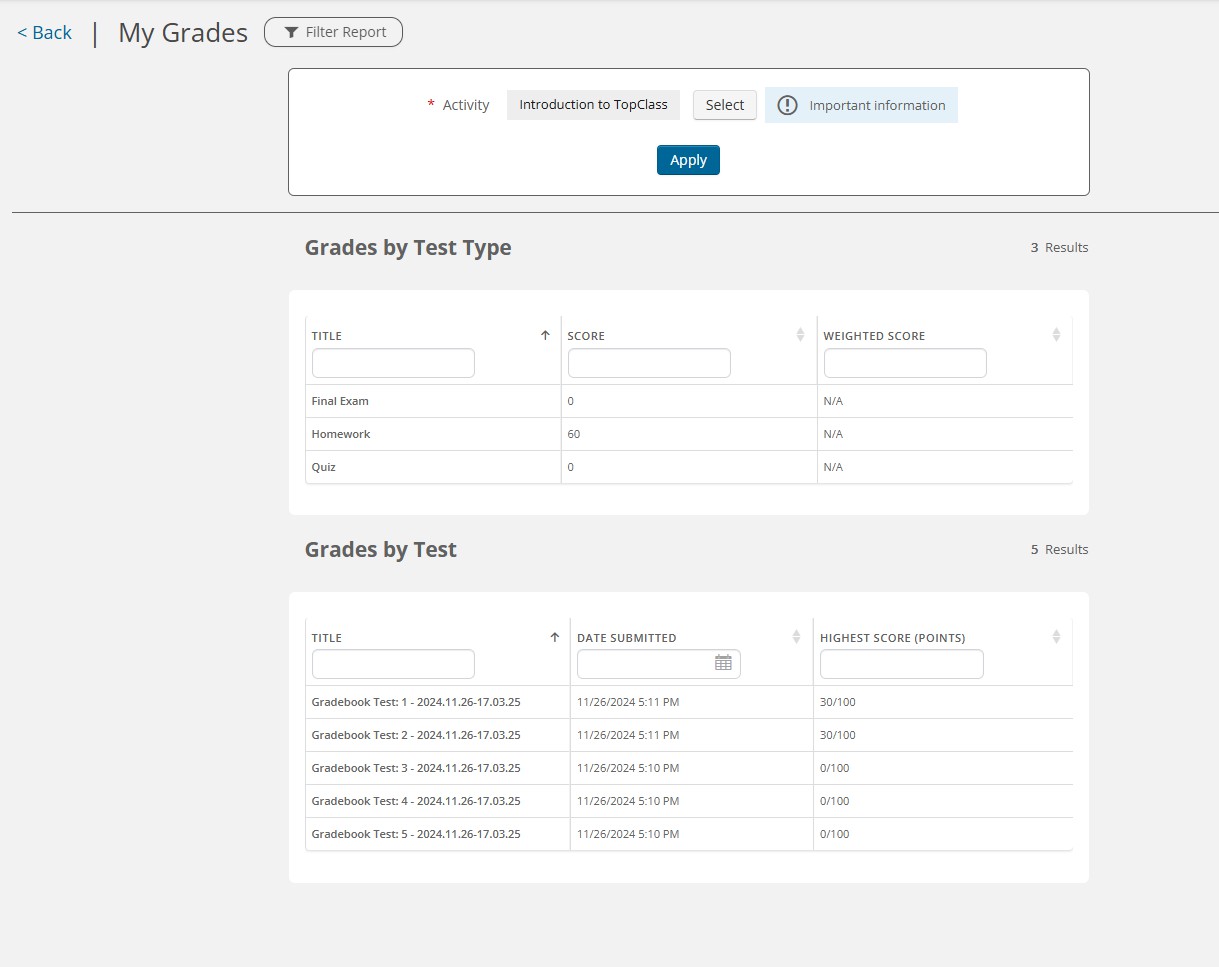Open Gradebook Test: 1 row

(416, 702)
